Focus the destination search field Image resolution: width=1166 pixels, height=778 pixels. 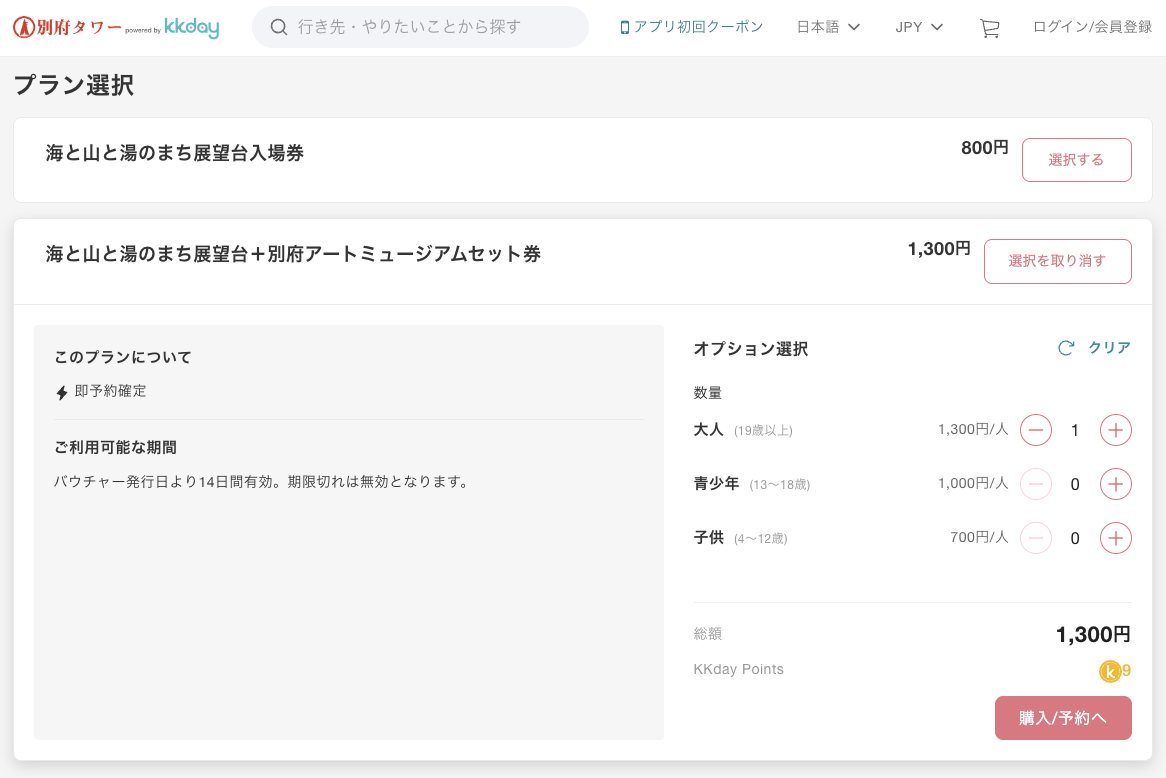pyautogui.click(x=430, y=27)
